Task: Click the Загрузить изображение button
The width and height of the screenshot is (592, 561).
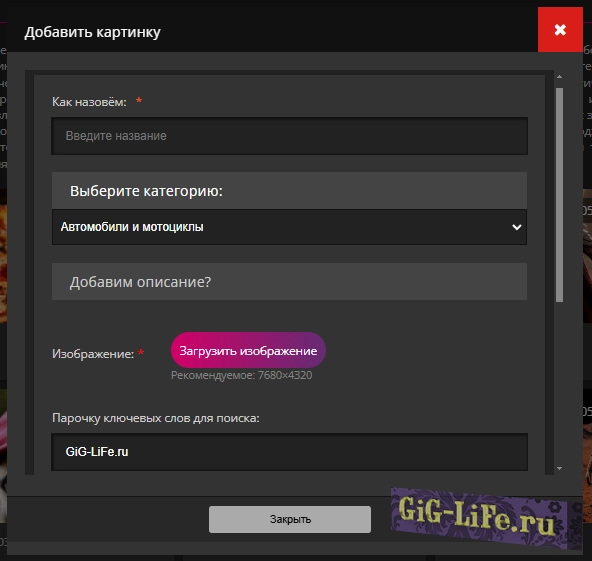Action: coord(248,350)
